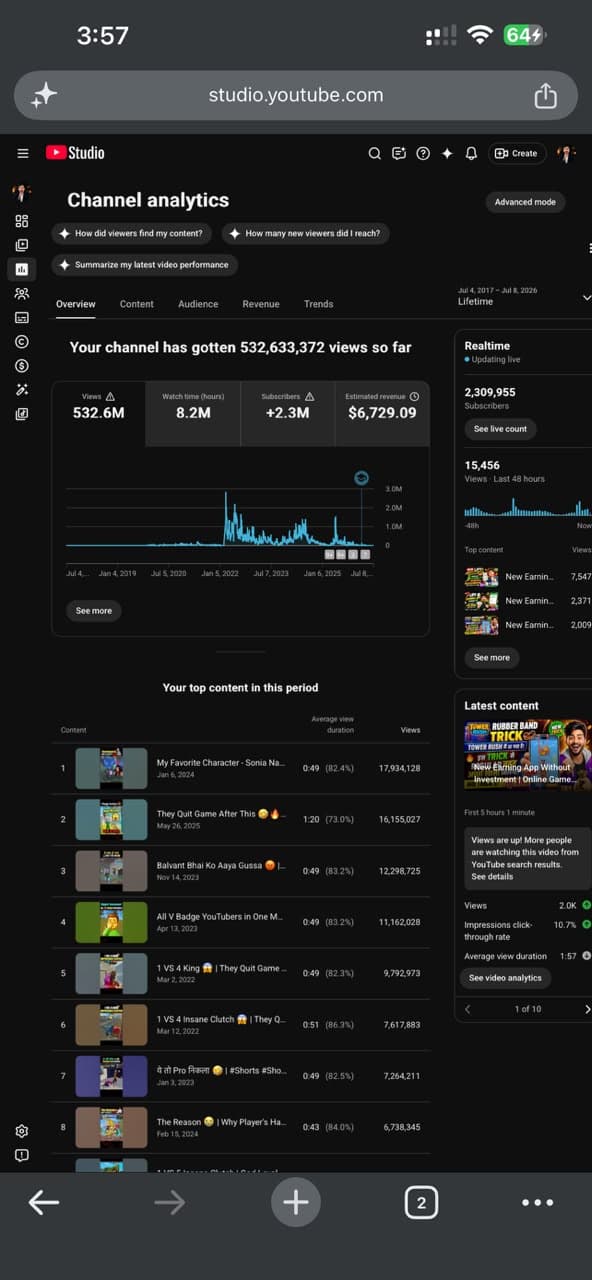Open Copyright icon in sidebar
Image resolution: width=592 pixels, height=1280 pixels.
pos(22,342)
